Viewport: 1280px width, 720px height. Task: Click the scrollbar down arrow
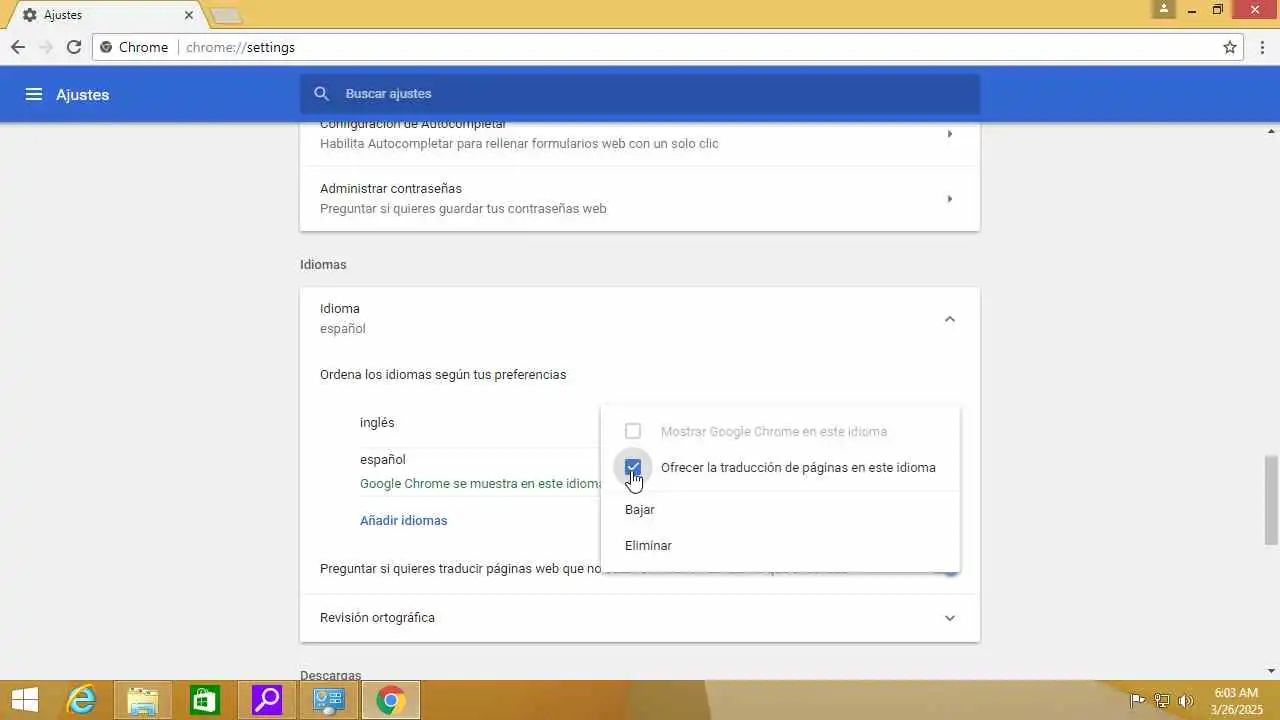click(1272, 671)
